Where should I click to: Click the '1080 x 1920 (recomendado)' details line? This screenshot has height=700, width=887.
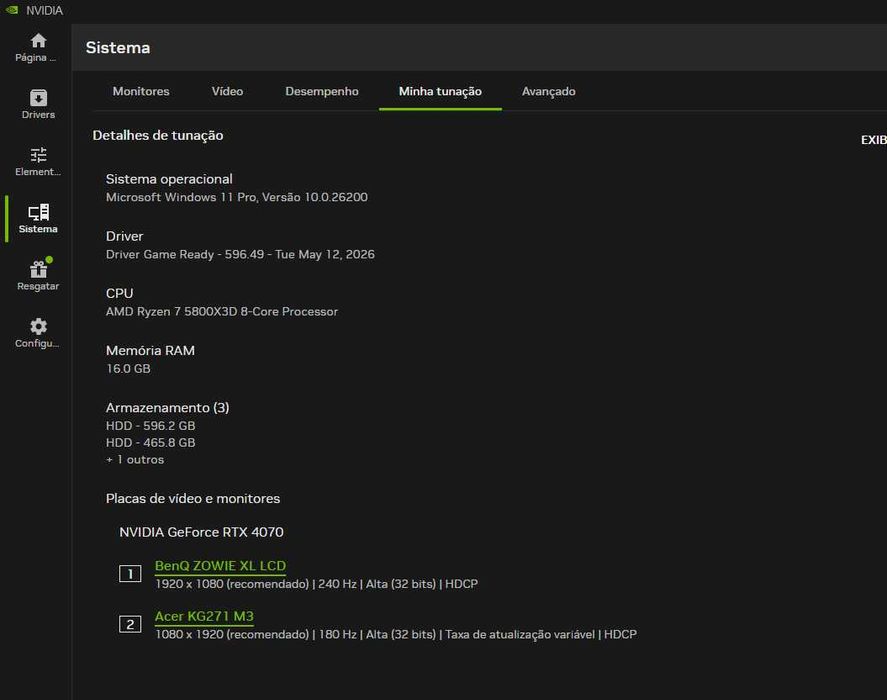[x=396, y=634]
